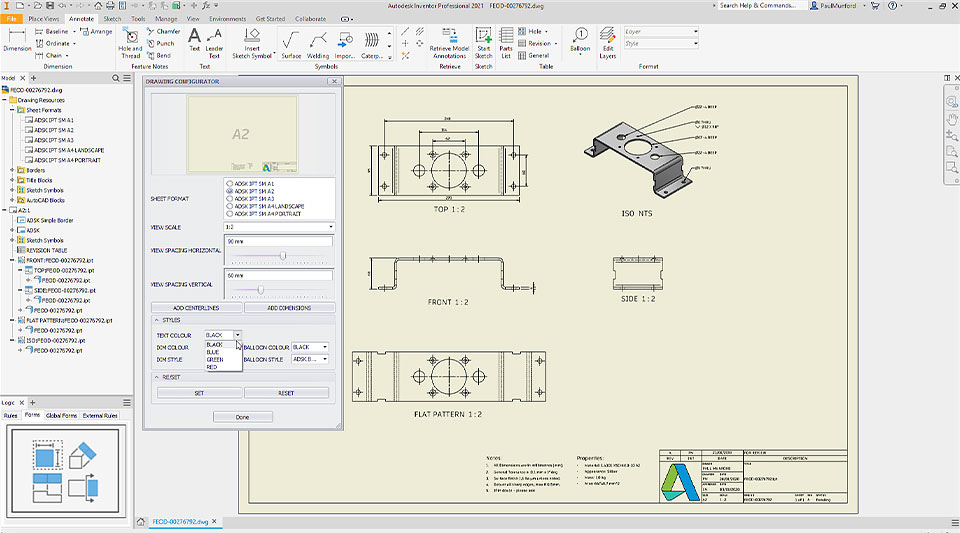
Task: Select the Caterpillar symbol tool
Action: (x=372, y=44)
